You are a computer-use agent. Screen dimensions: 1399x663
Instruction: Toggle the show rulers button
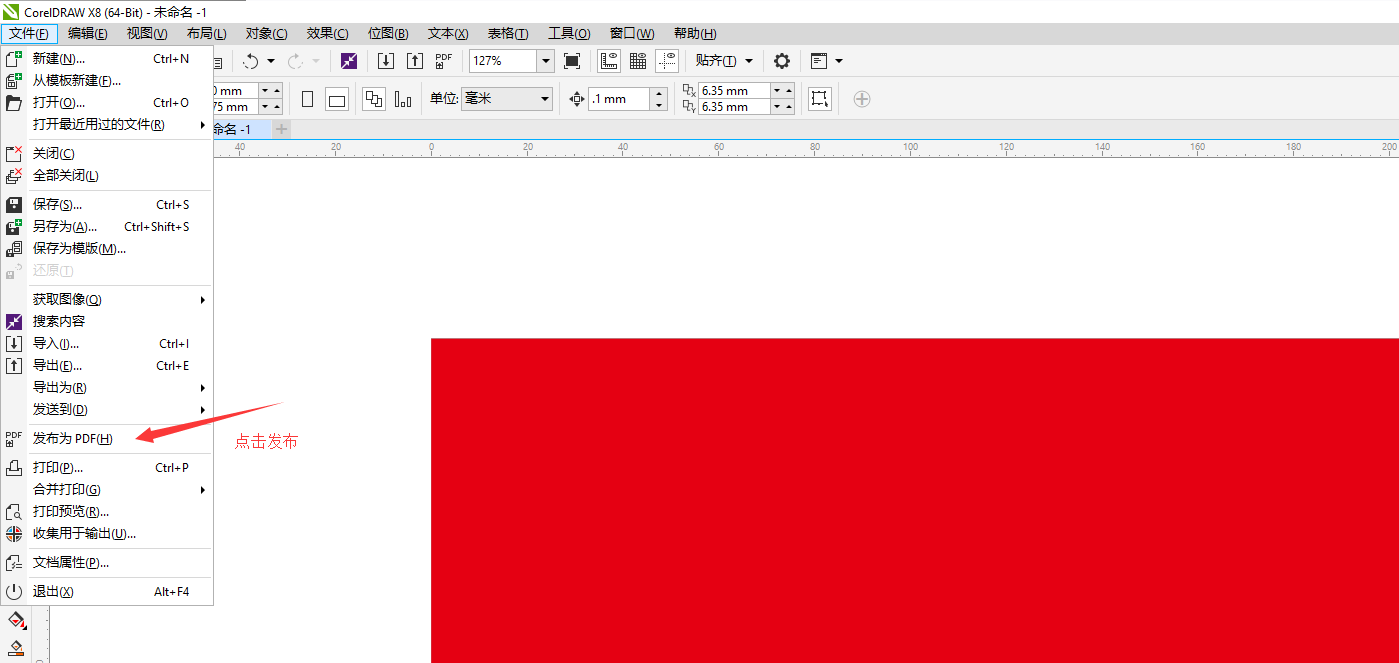(x=609, y=61)
